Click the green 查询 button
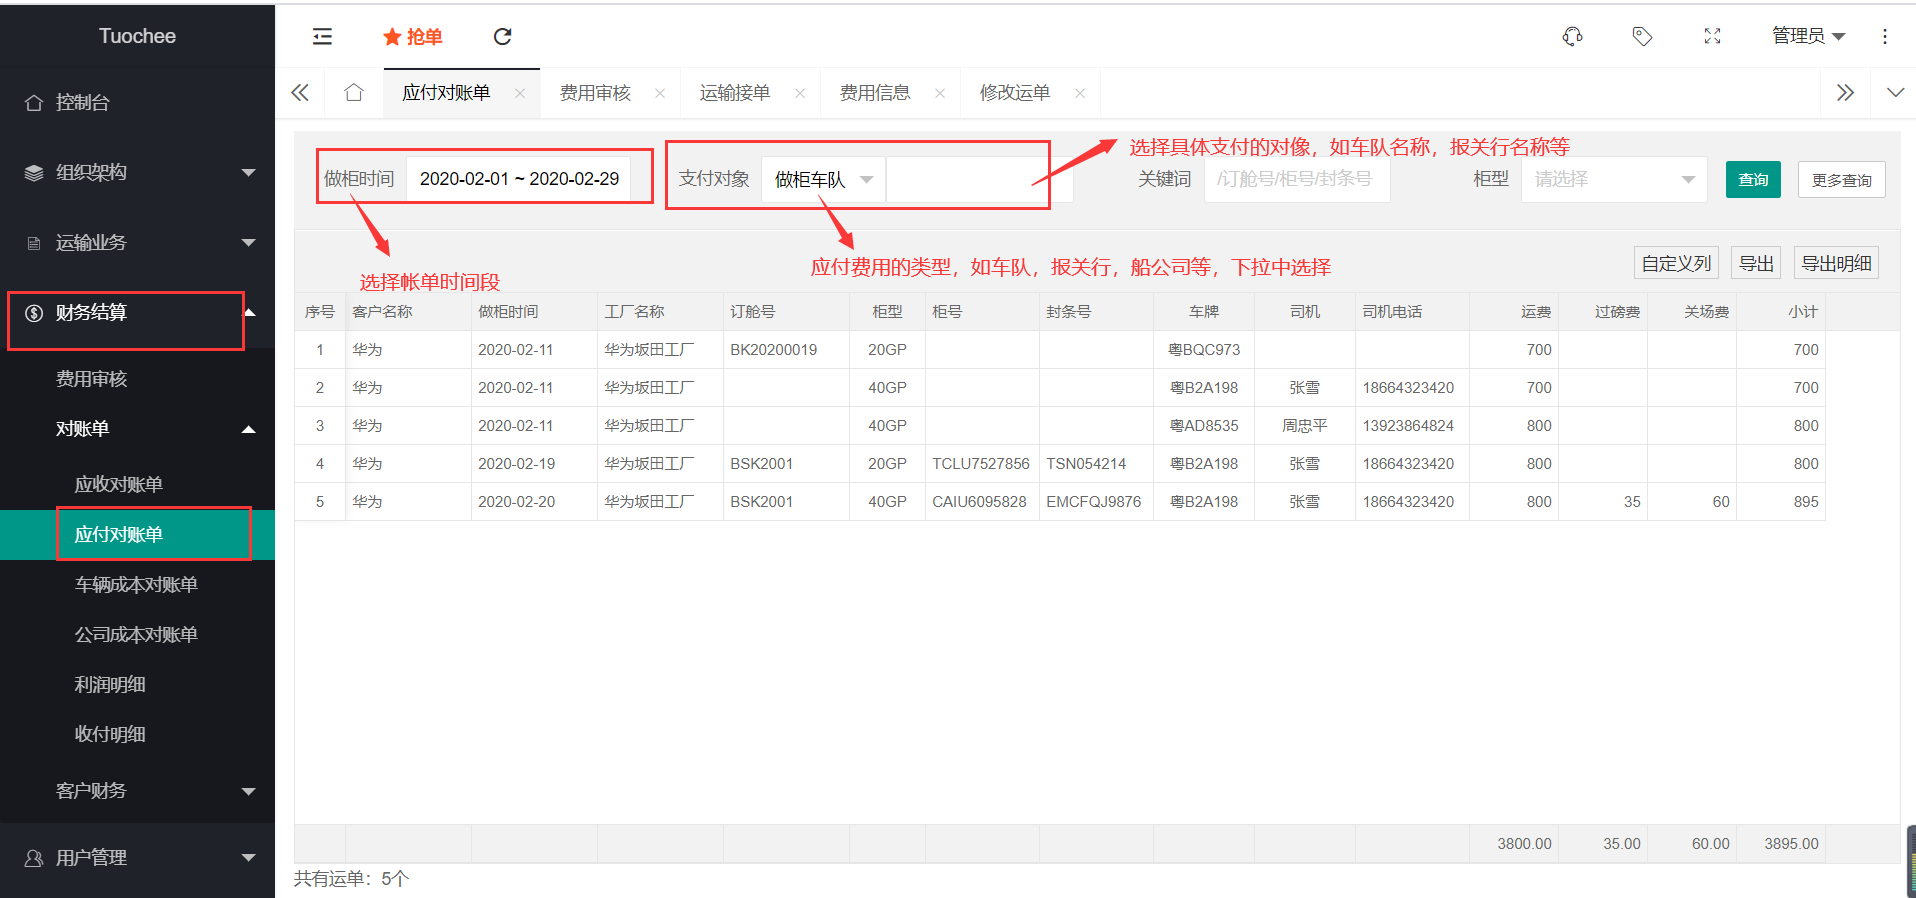 (x=1753, y=179)
